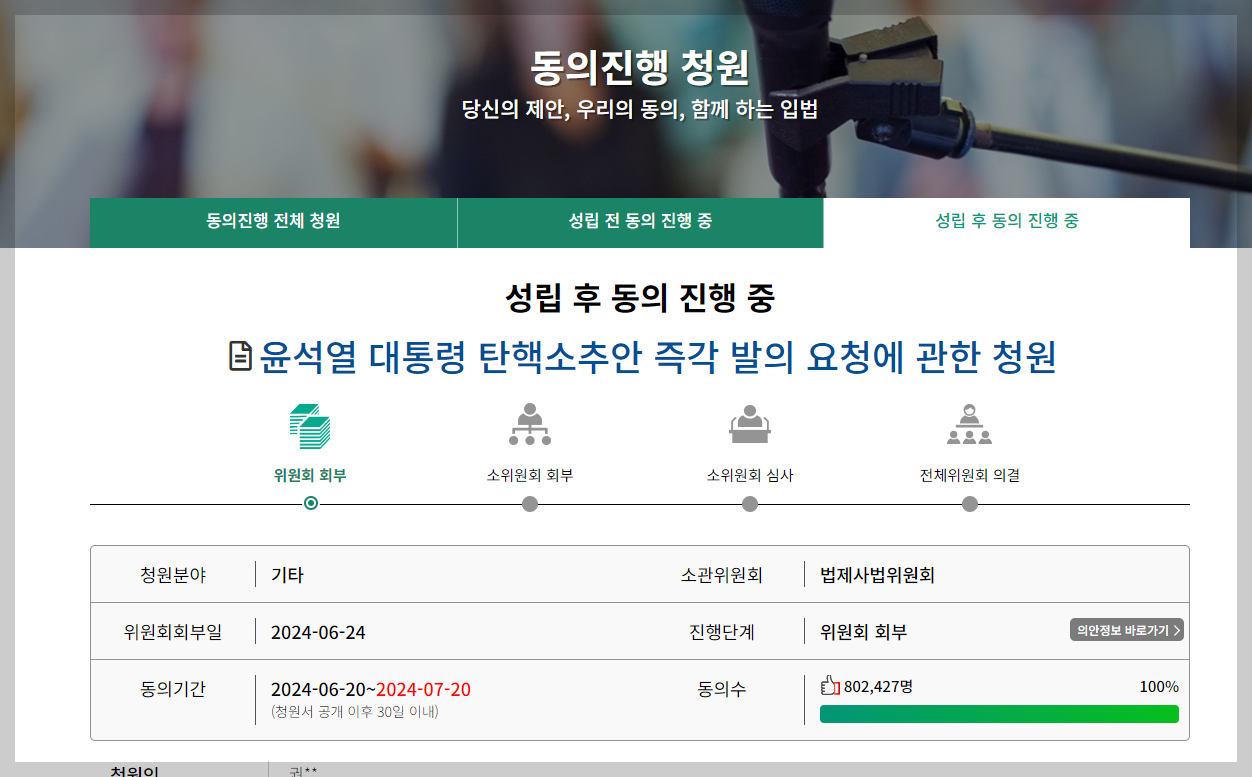Click the 소위원회 회부 progress dot
Image resolution: width=1252 pixels, height=777 pixels.
pos(530,505)
